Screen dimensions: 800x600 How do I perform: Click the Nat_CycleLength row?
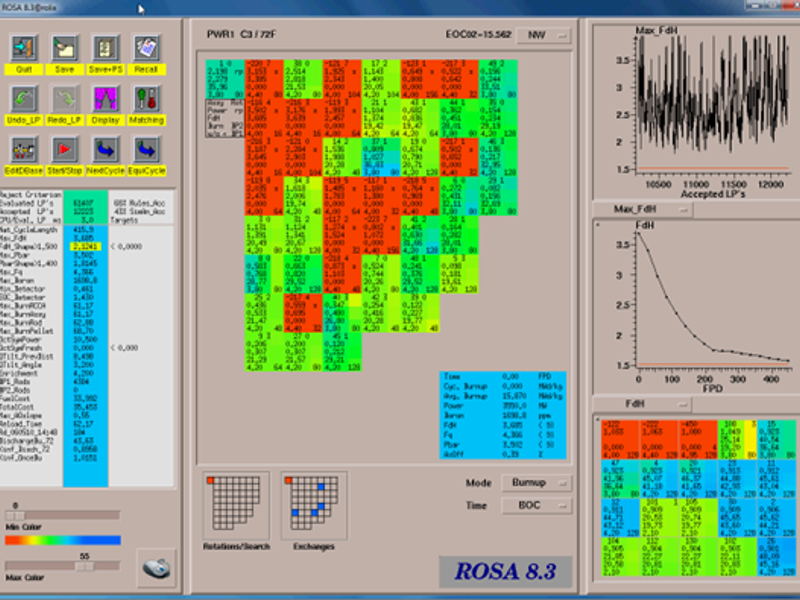[x=87, y=230]
